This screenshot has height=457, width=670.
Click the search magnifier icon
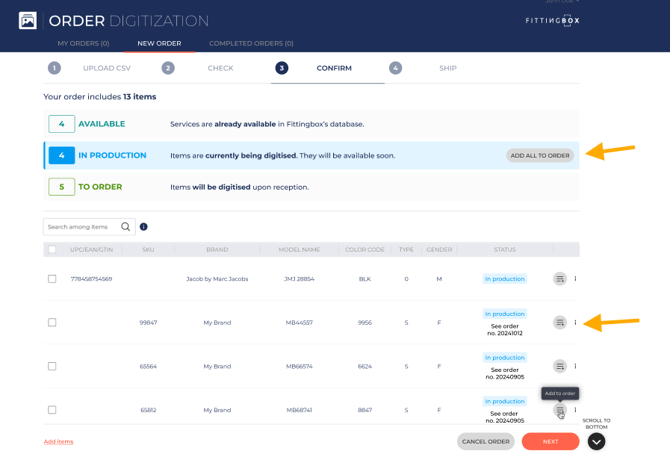[x=126, y=227]
